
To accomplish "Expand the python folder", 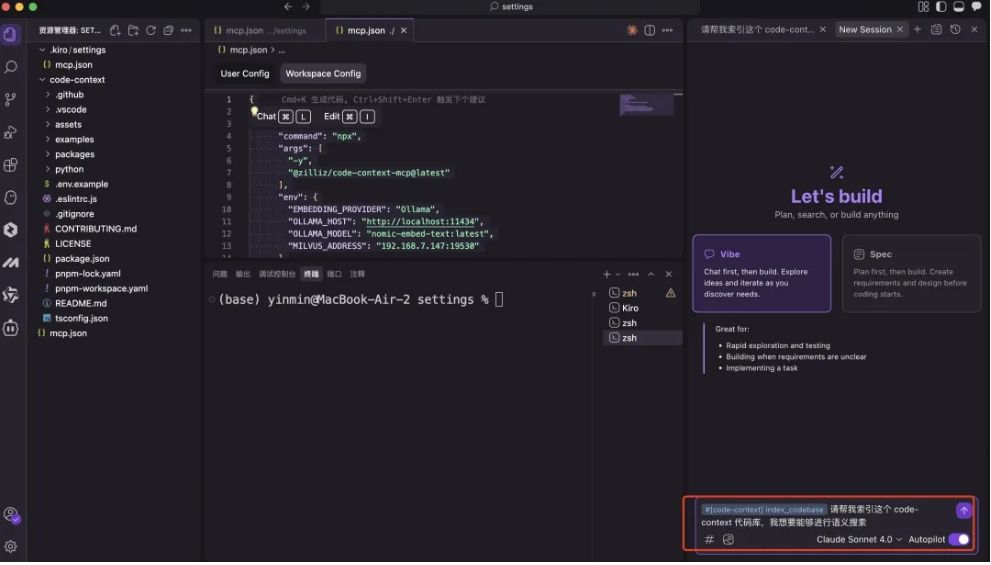I will 64,169.
